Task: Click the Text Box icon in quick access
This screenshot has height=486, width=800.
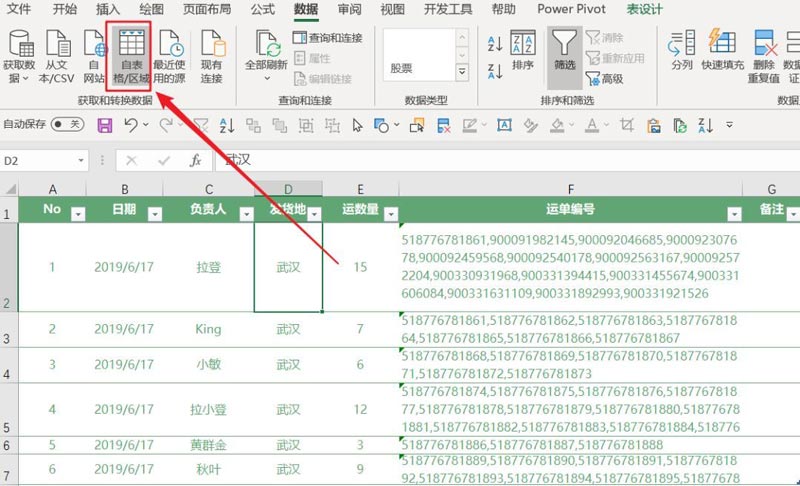Action: [504, 125]
